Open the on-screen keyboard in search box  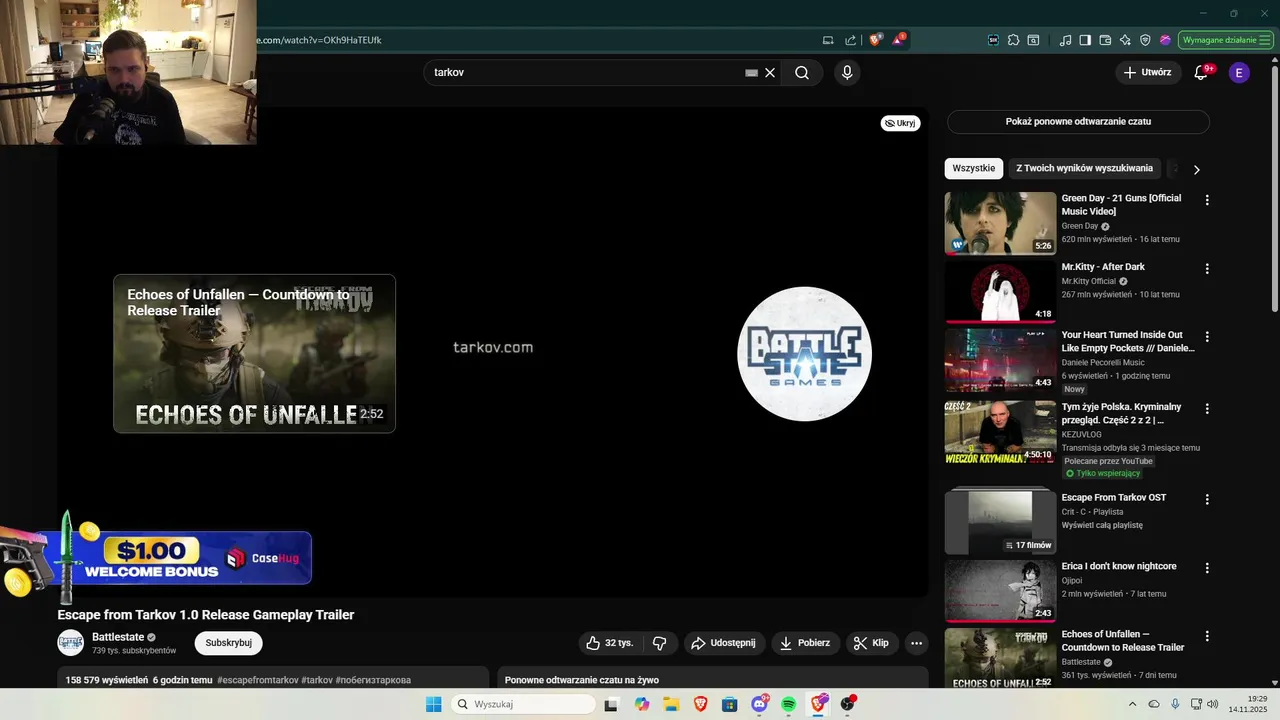tap(751, 73)
